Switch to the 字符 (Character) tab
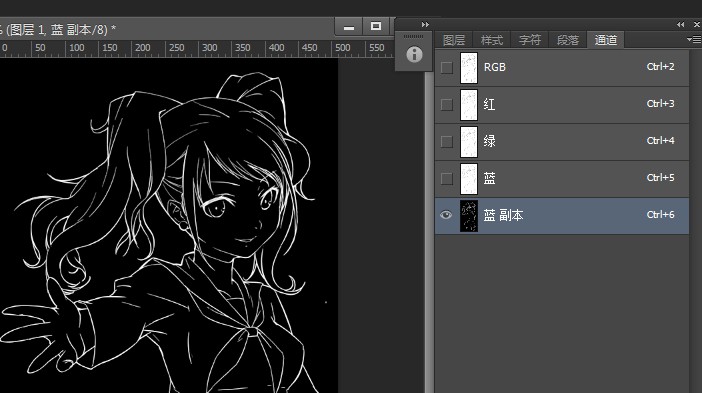 coord(530,40)
